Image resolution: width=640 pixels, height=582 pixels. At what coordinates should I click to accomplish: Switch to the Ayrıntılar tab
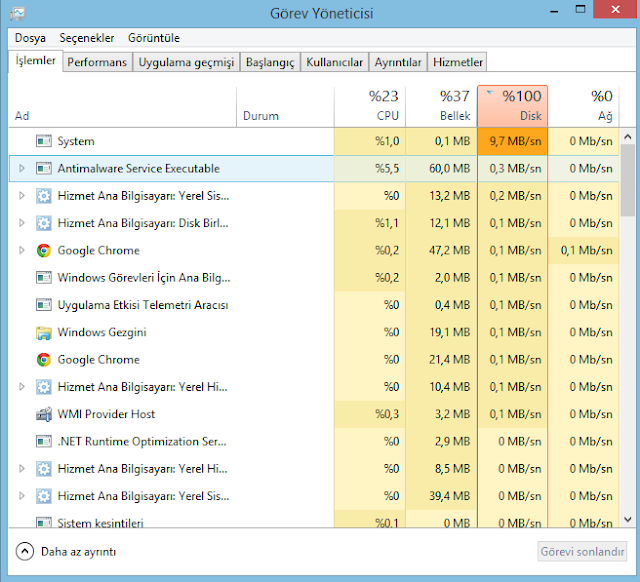click(398, 62)
